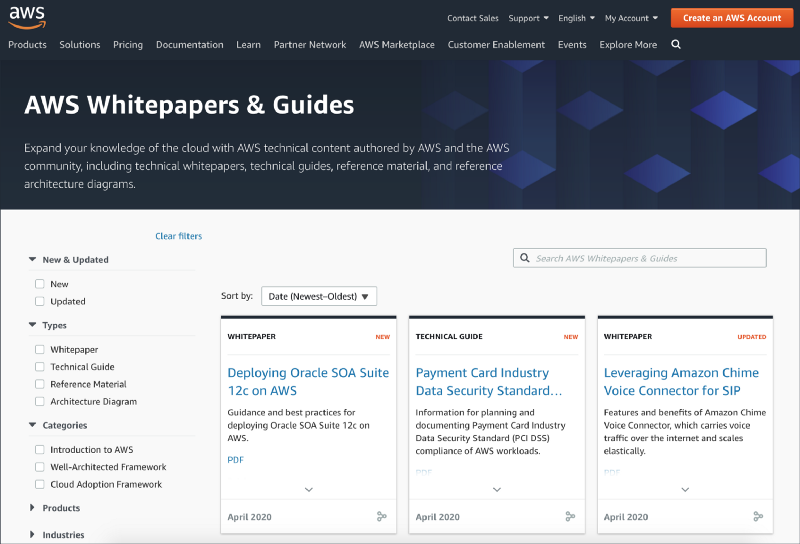Click share icon on Payment Card Industry card
The width and height of the screenshot is (800, 544).
[x=570, y=516]
